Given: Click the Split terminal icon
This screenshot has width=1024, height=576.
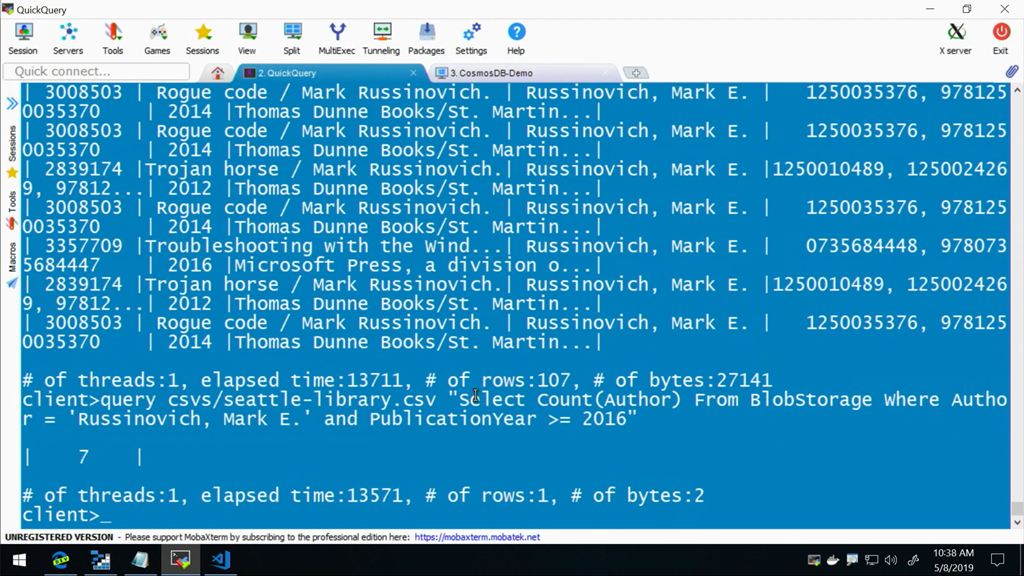Looking at the screenshot, I should point(292,38).
